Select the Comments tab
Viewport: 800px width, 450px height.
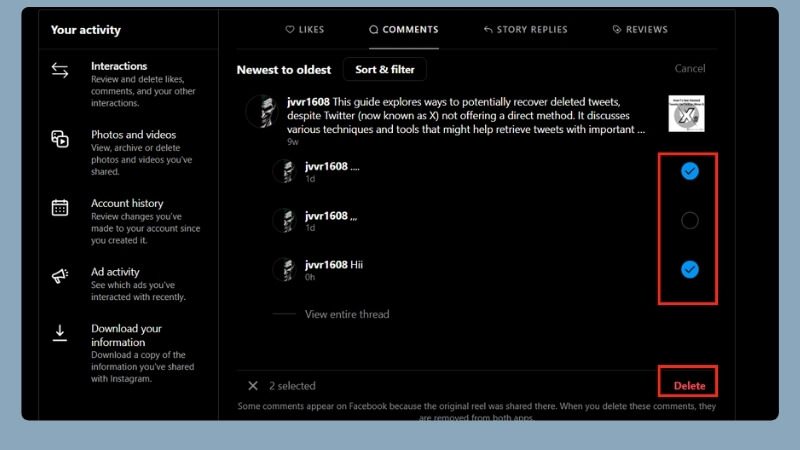(x=404, y=30)
